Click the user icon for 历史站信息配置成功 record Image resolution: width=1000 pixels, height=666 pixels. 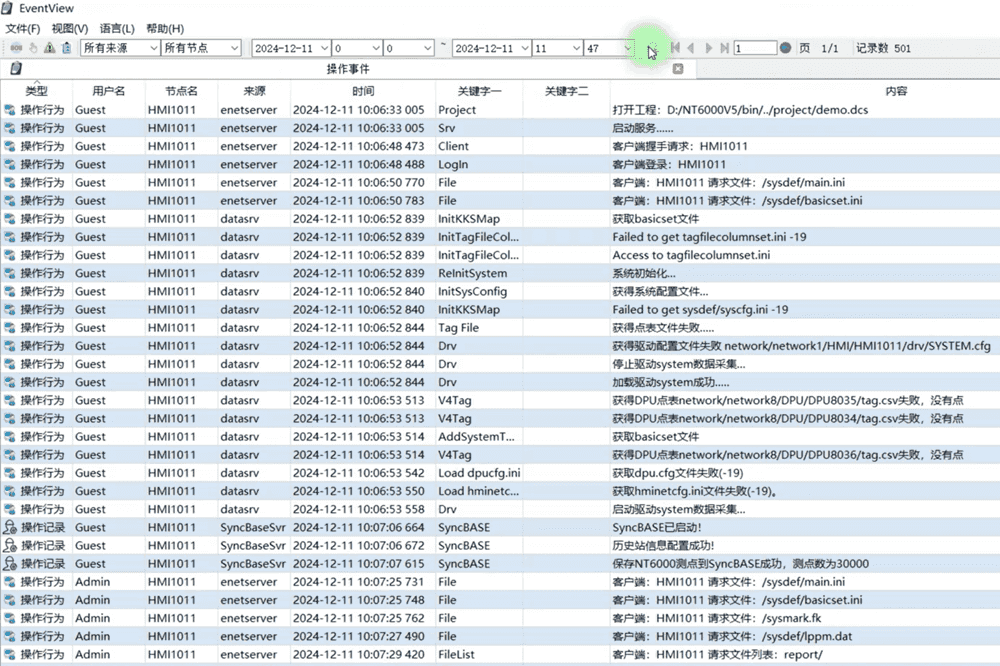tap(10, 545)
